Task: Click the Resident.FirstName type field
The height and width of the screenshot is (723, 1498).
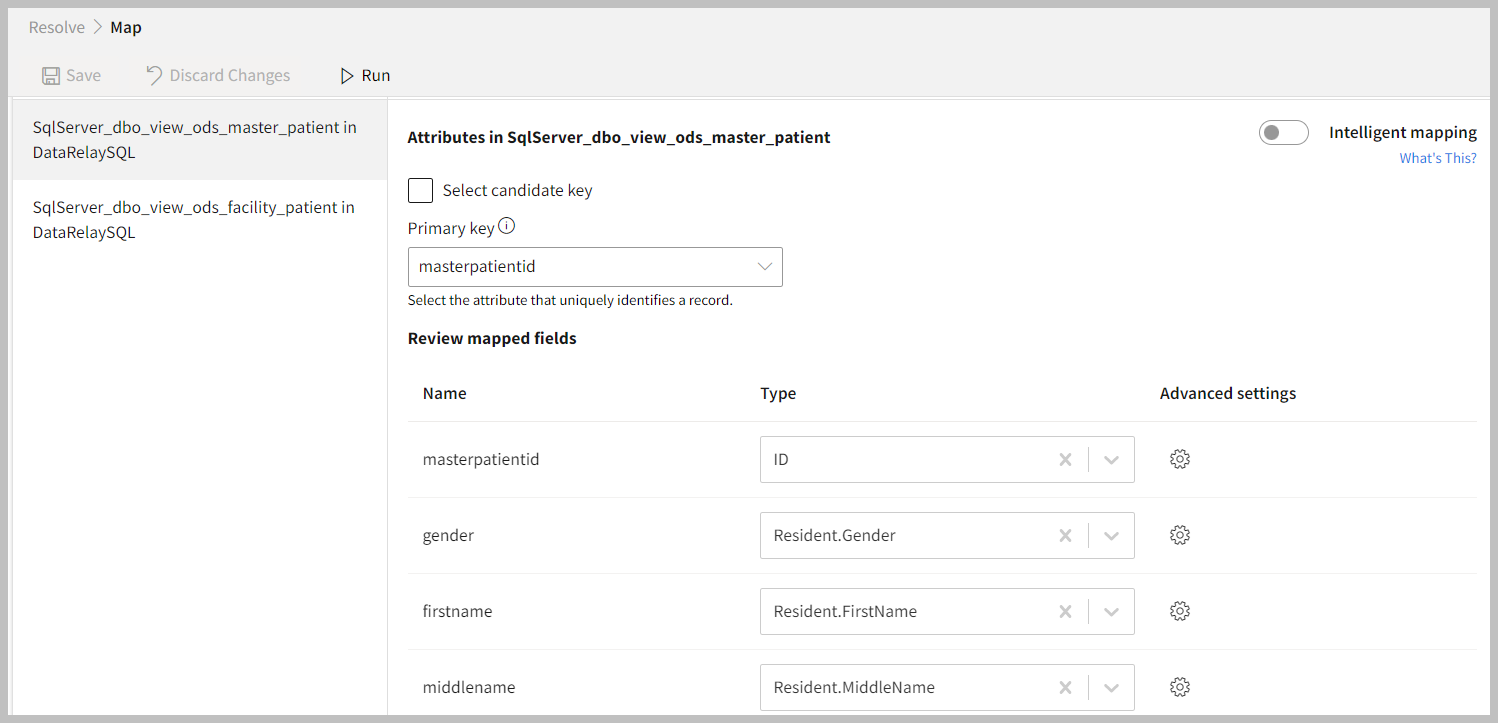Action: click(905, 612)
